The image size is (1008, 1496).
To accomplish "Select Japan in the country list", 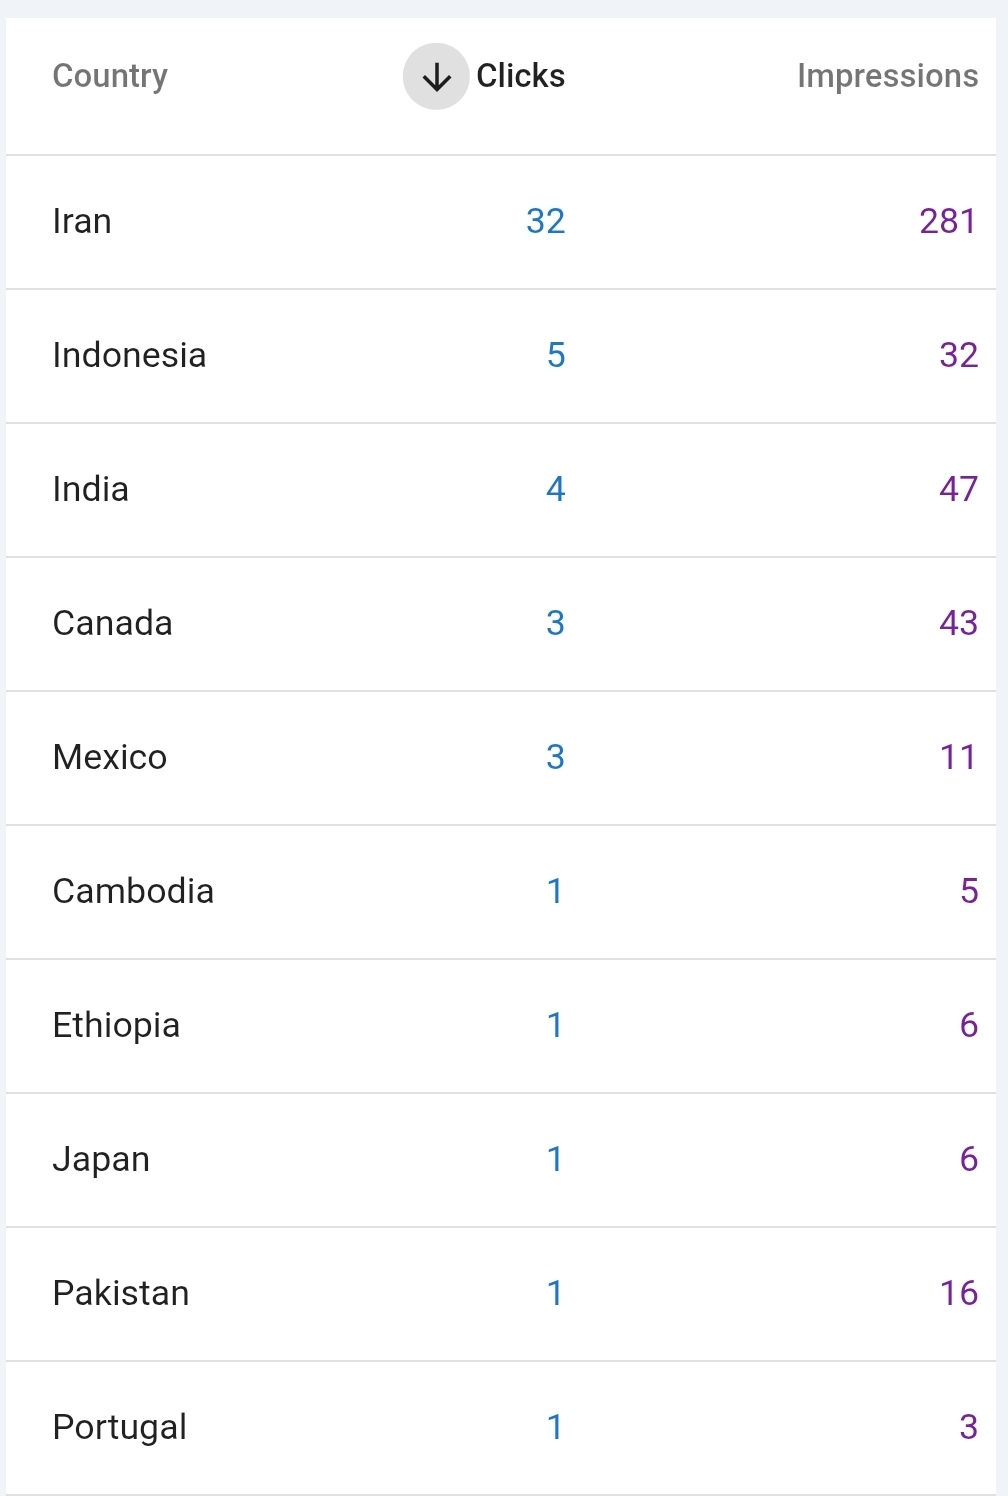I will [x=501, y=1160].
